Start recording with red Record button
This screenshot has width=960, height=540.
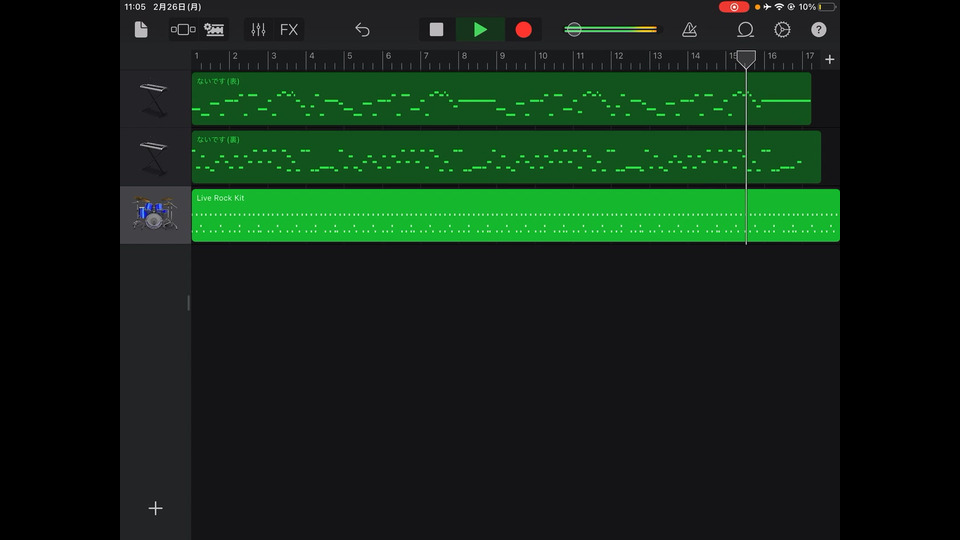click(523, 29)
